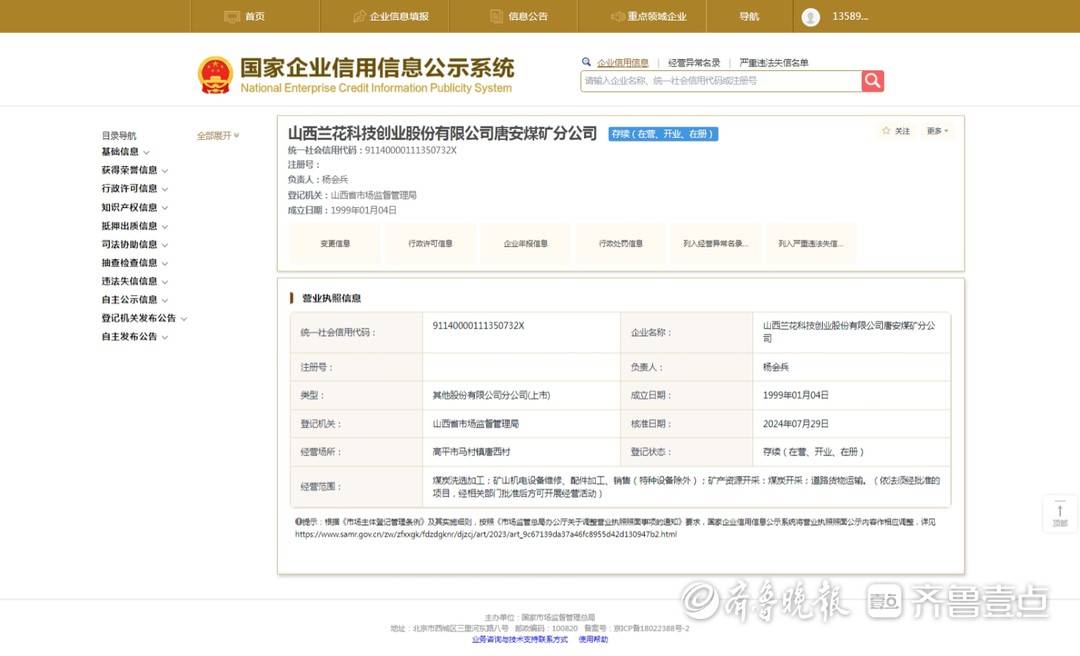Image resolution: width=1080 pixels, height=656 pixels.
Task: Click the 列入严重违法失信 card
Action: [x=811, y=243]
